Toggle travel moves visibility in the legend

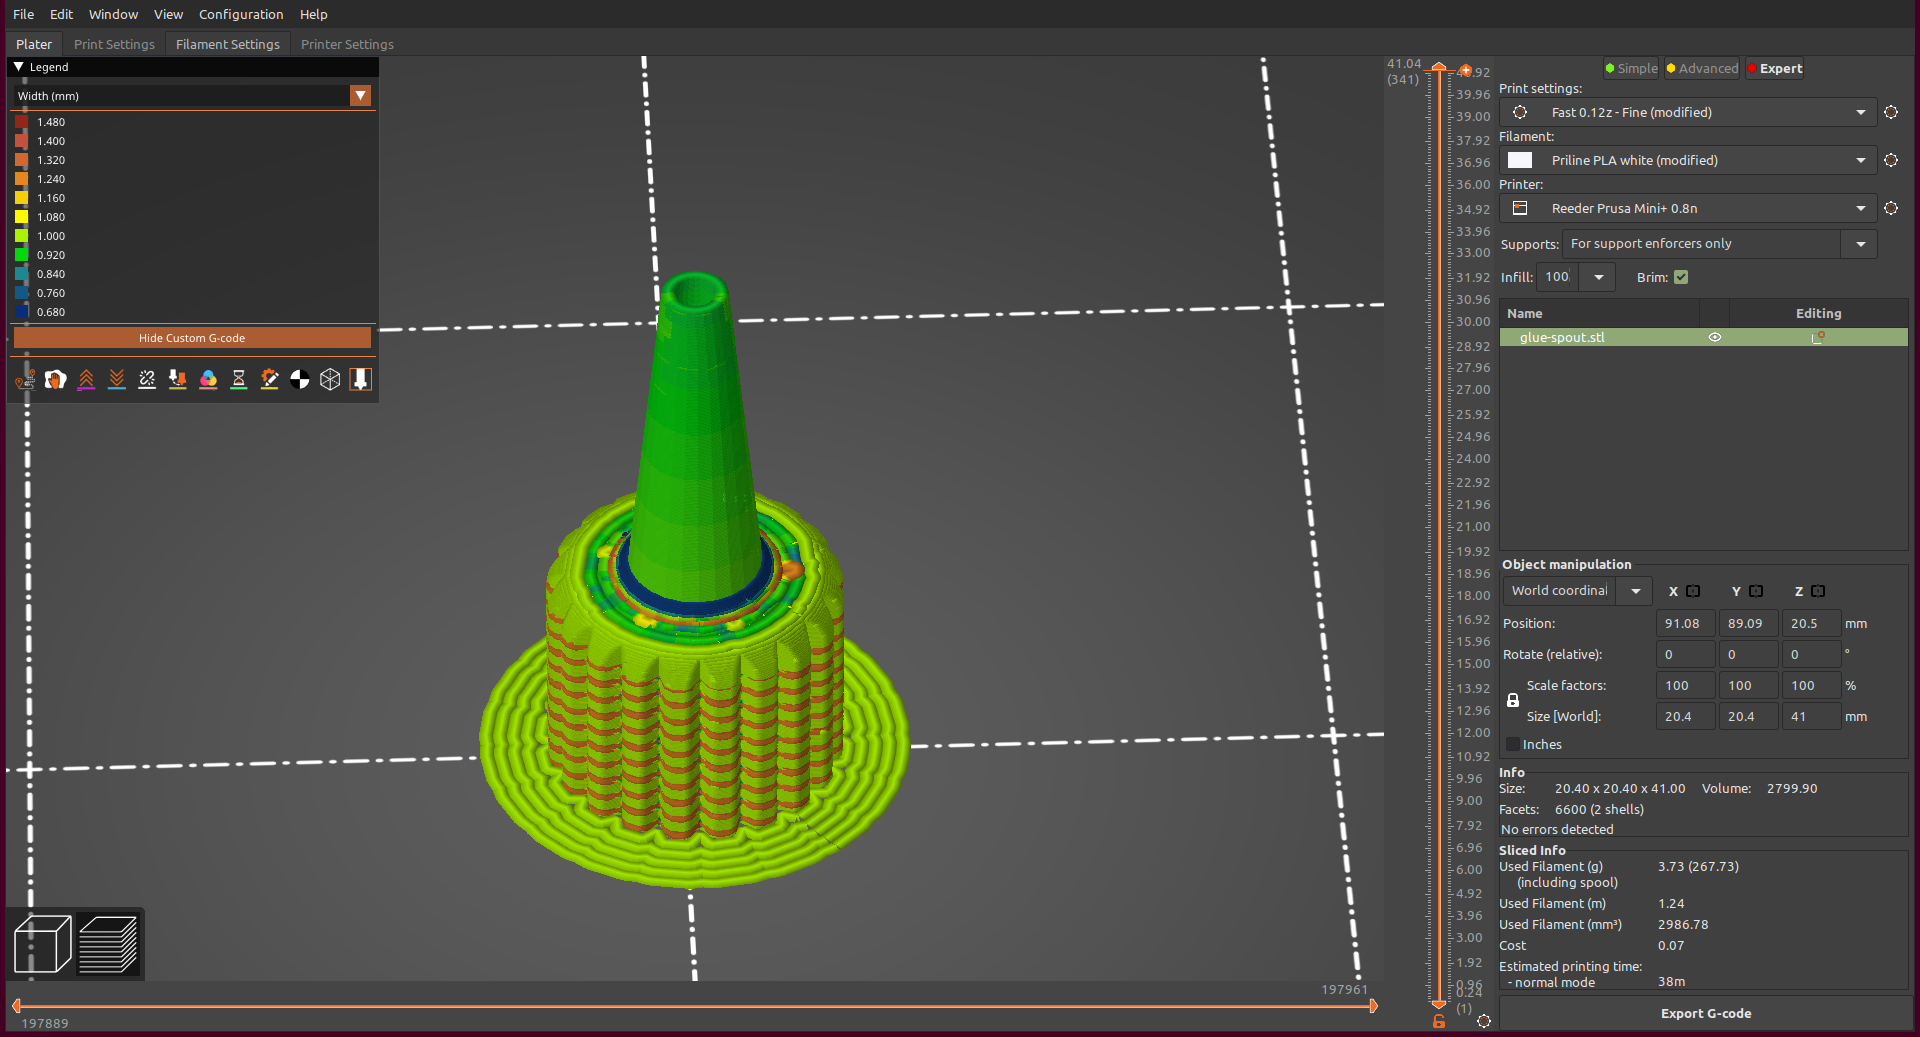click(24, 379)
